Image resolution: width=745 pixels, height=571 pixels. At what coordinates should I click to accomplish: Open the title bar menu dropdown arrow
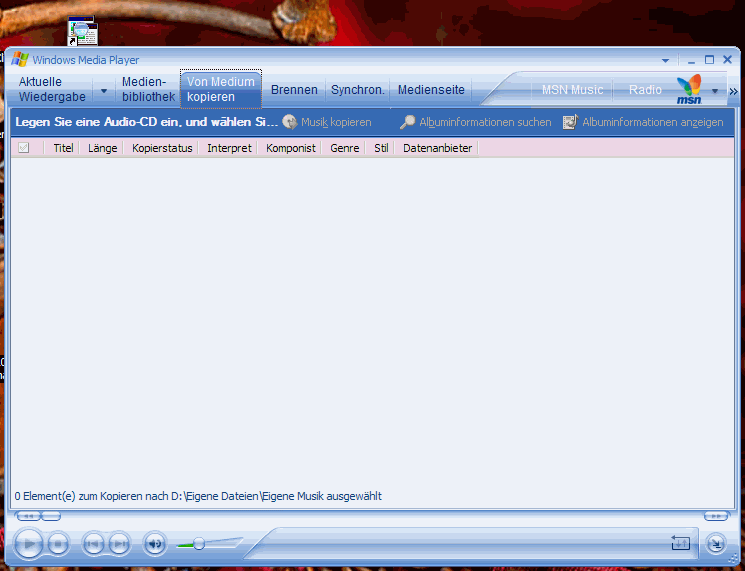coord(665,60)
